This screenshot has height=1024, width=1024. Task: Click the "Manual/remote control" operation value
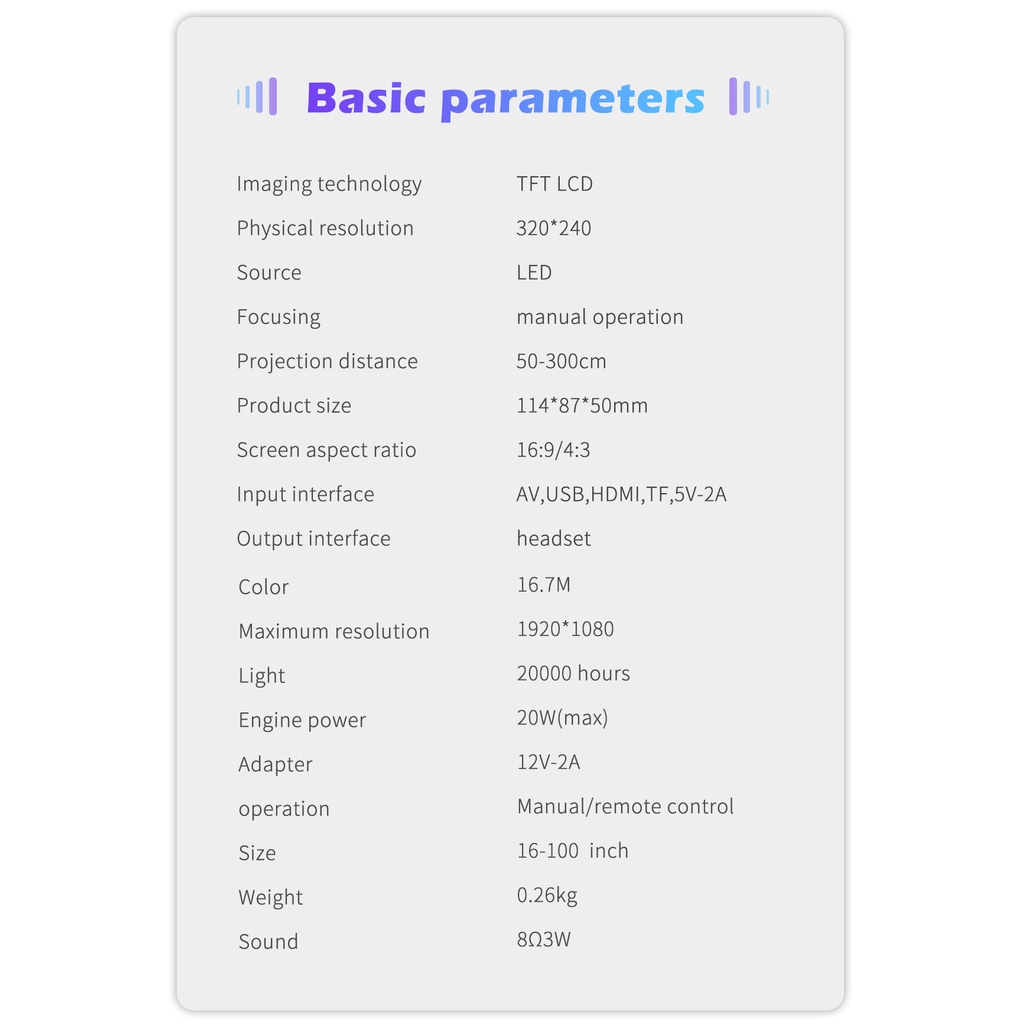click(625, 806)
